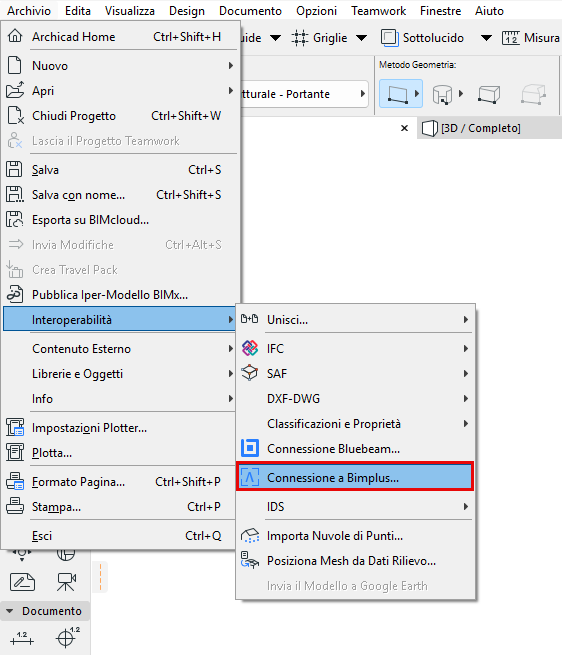Select the drawing pencil tool icon
The width and height of the screenshot is (562, 655).
pyautogui.click(x=22, y=582)
